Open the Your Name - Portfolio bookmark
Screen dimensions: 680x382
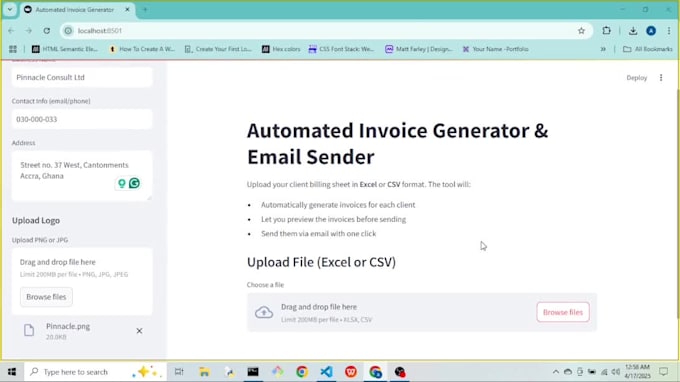(x=496, y=49)
